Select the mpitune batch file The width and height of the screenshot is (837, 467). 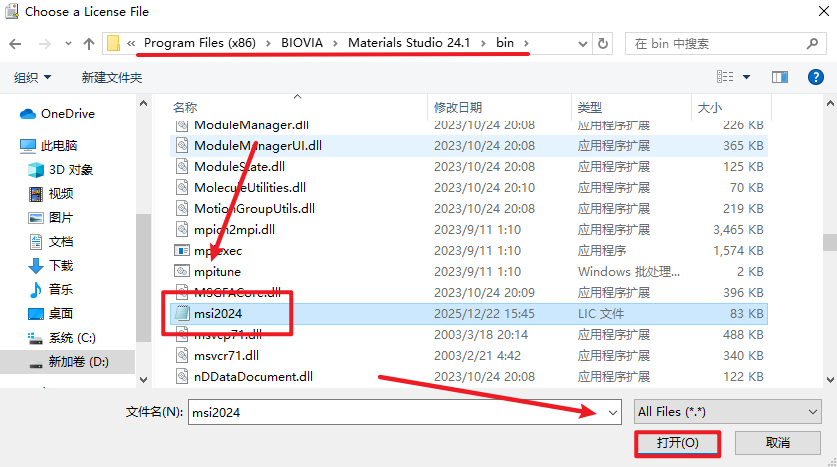tap(217, 271)
